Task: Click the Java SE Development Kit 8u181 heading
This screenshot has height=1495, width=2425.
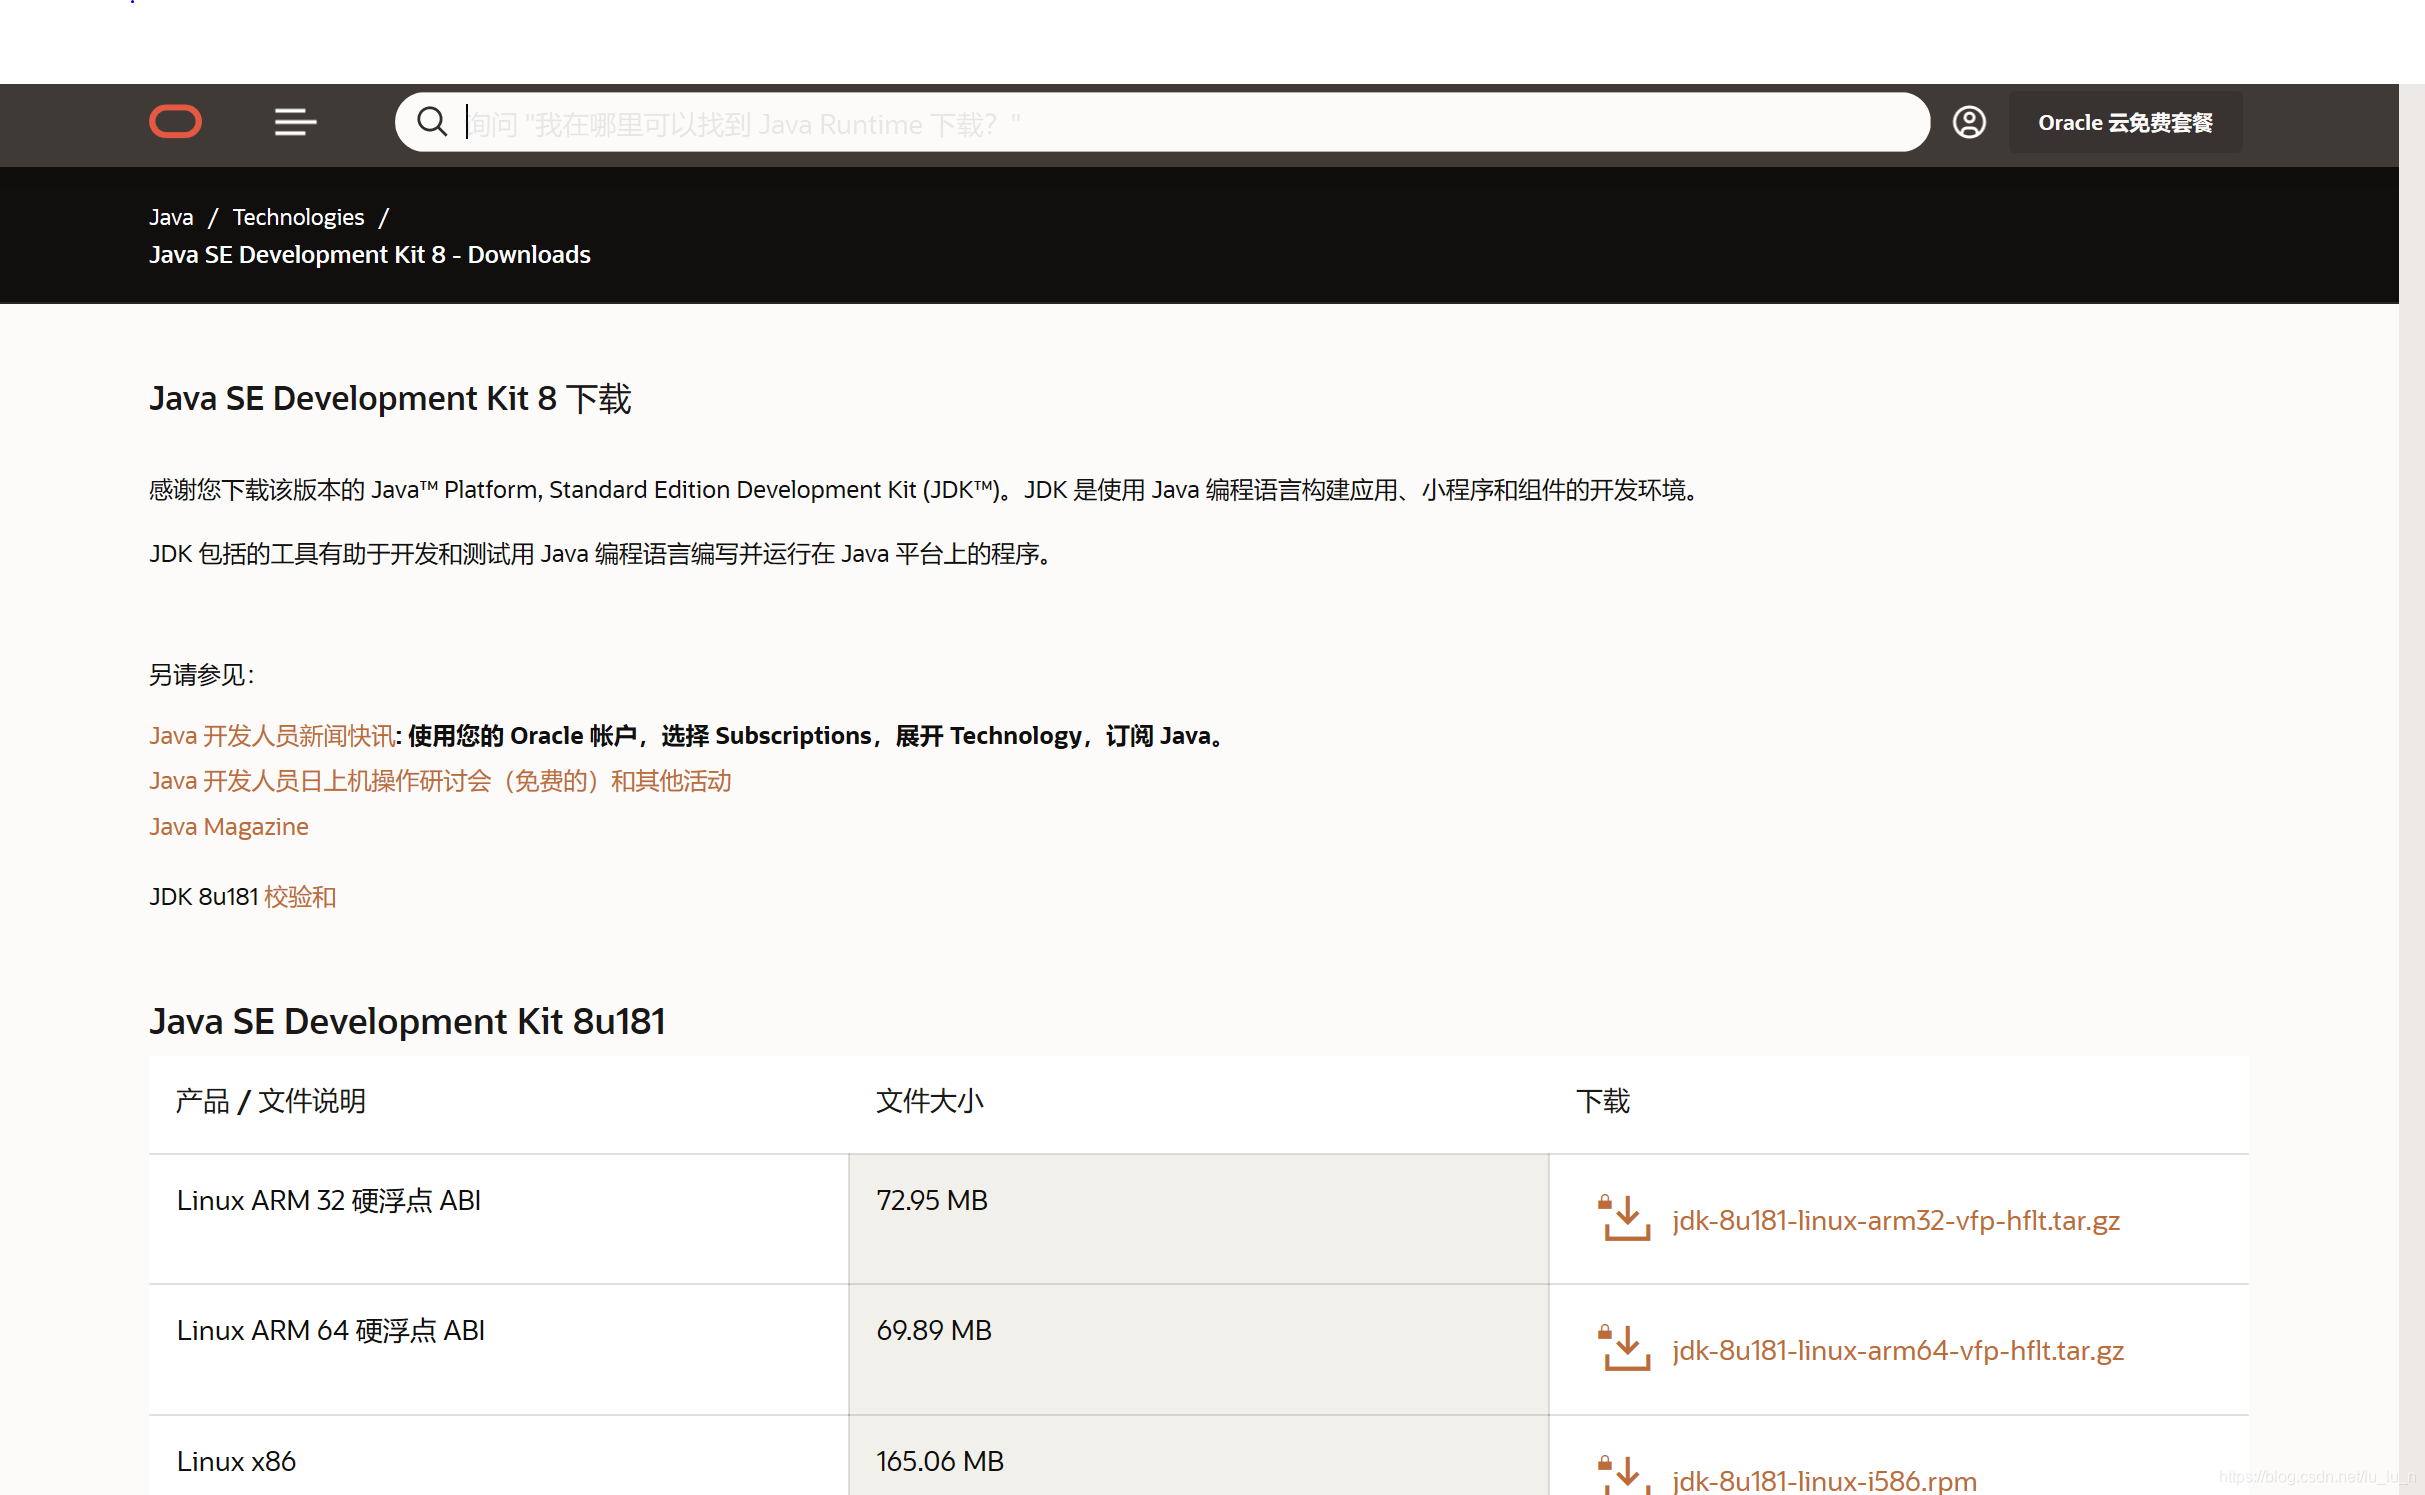Action: point(407,1021)
